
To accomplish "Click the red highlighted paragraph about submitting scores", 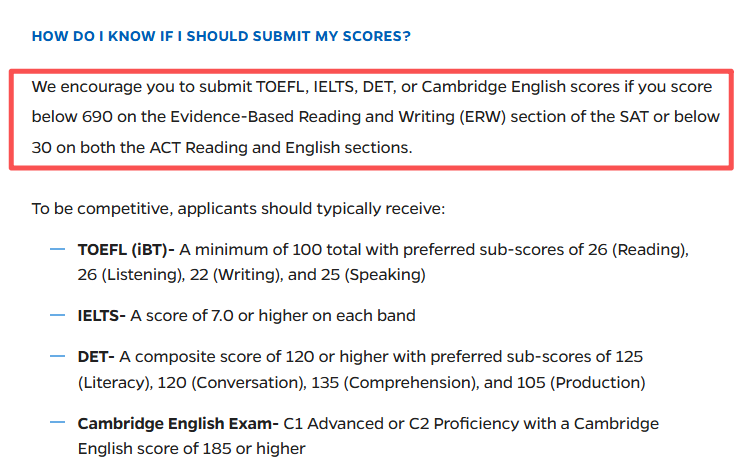I will pos(371,119).
